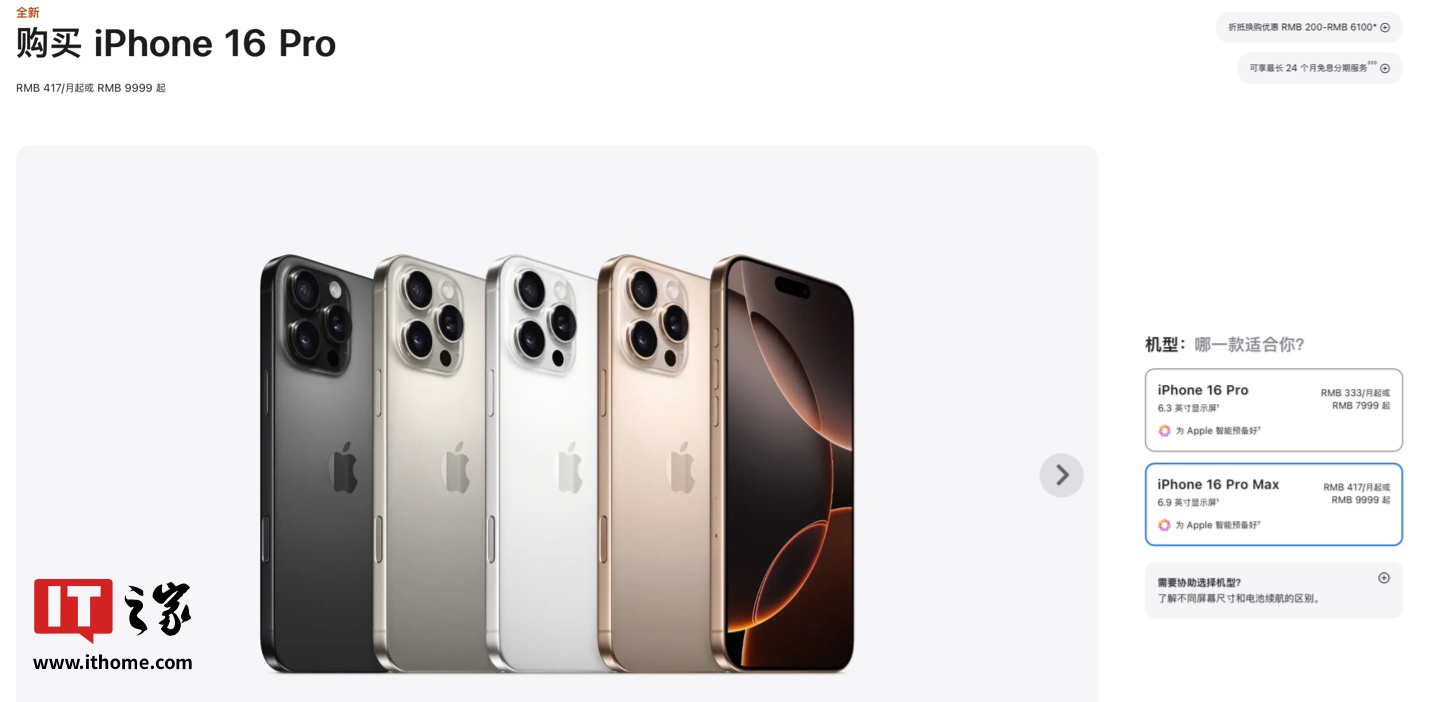Click the 购买 iPhone 16 Pro heading
This screenshot has width=1440, height=702.
[x=176, y=44]
